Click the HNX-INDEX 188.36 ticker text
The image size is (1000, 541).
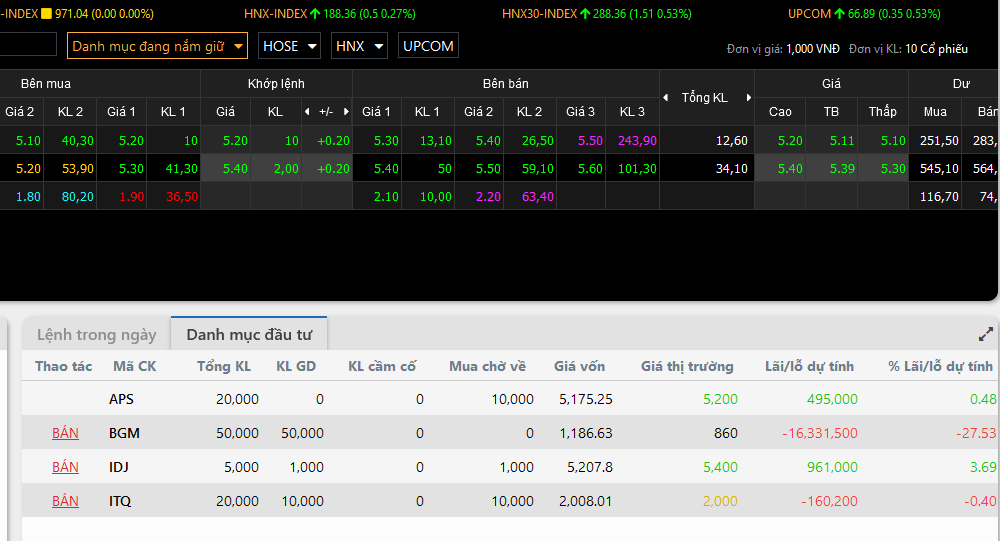point(330,13)
